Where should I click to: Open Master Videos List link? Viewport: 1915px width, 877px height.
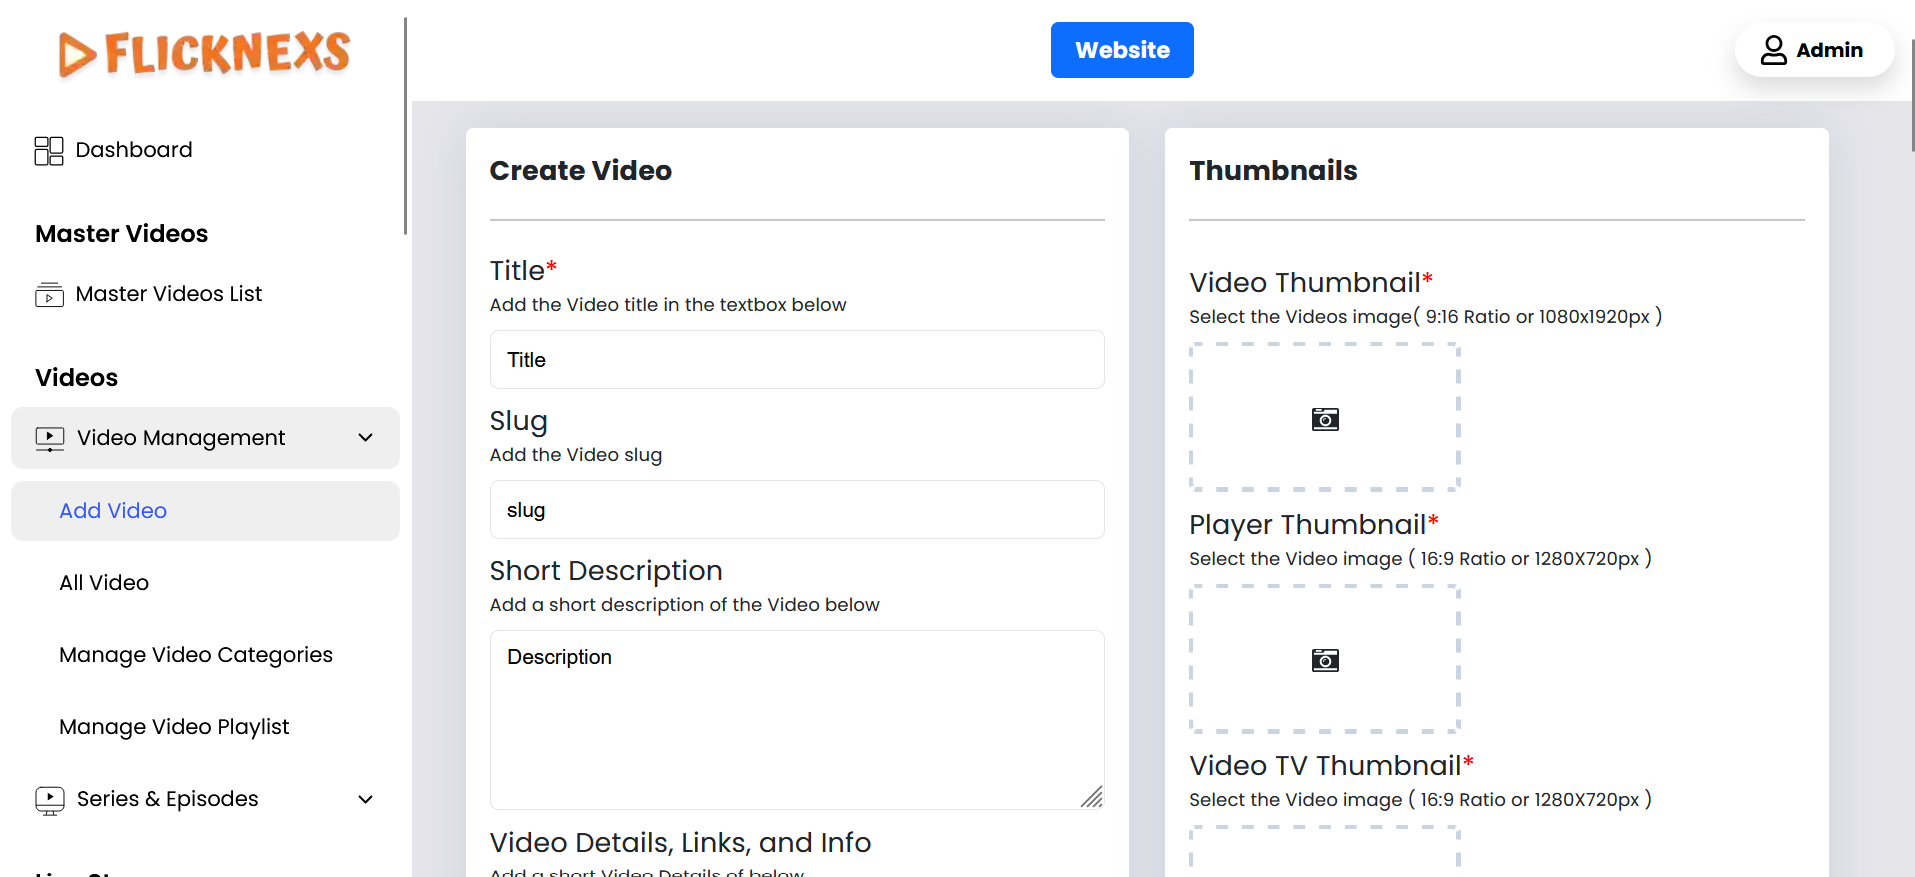pyautogui.click(x=169, y=294)
